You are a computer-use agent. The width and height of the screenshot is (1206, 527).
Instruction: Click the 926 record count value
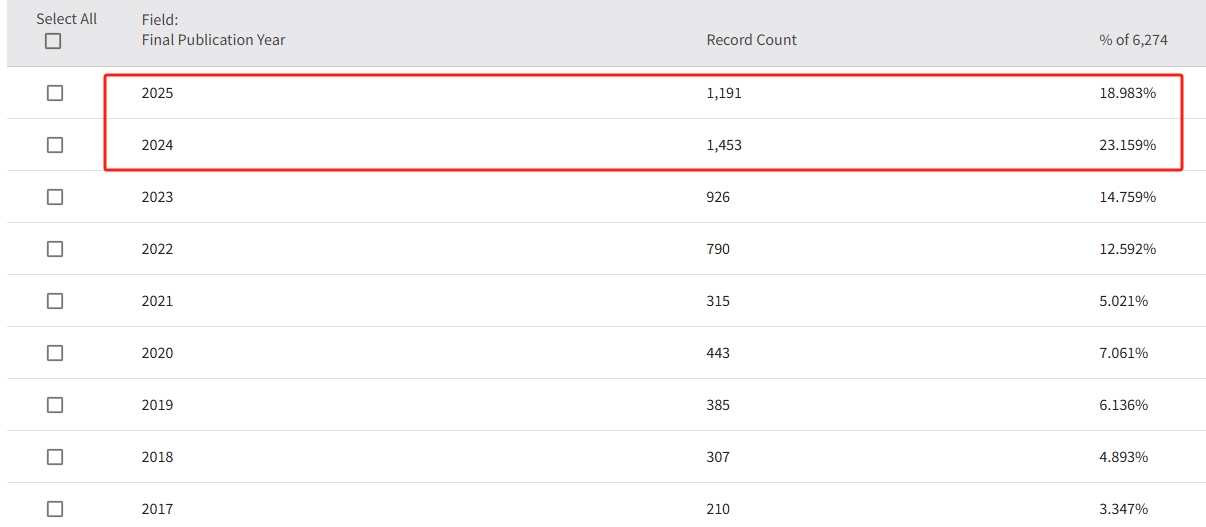pyautogui.click(x=718, y=197)
